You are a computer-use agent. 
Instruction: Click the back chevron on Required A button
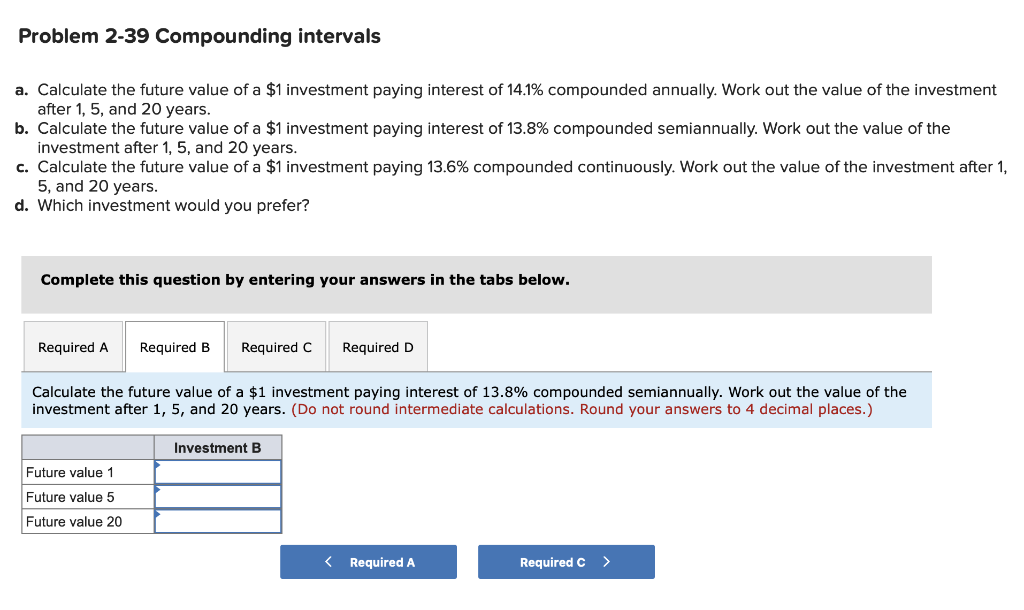328,561
